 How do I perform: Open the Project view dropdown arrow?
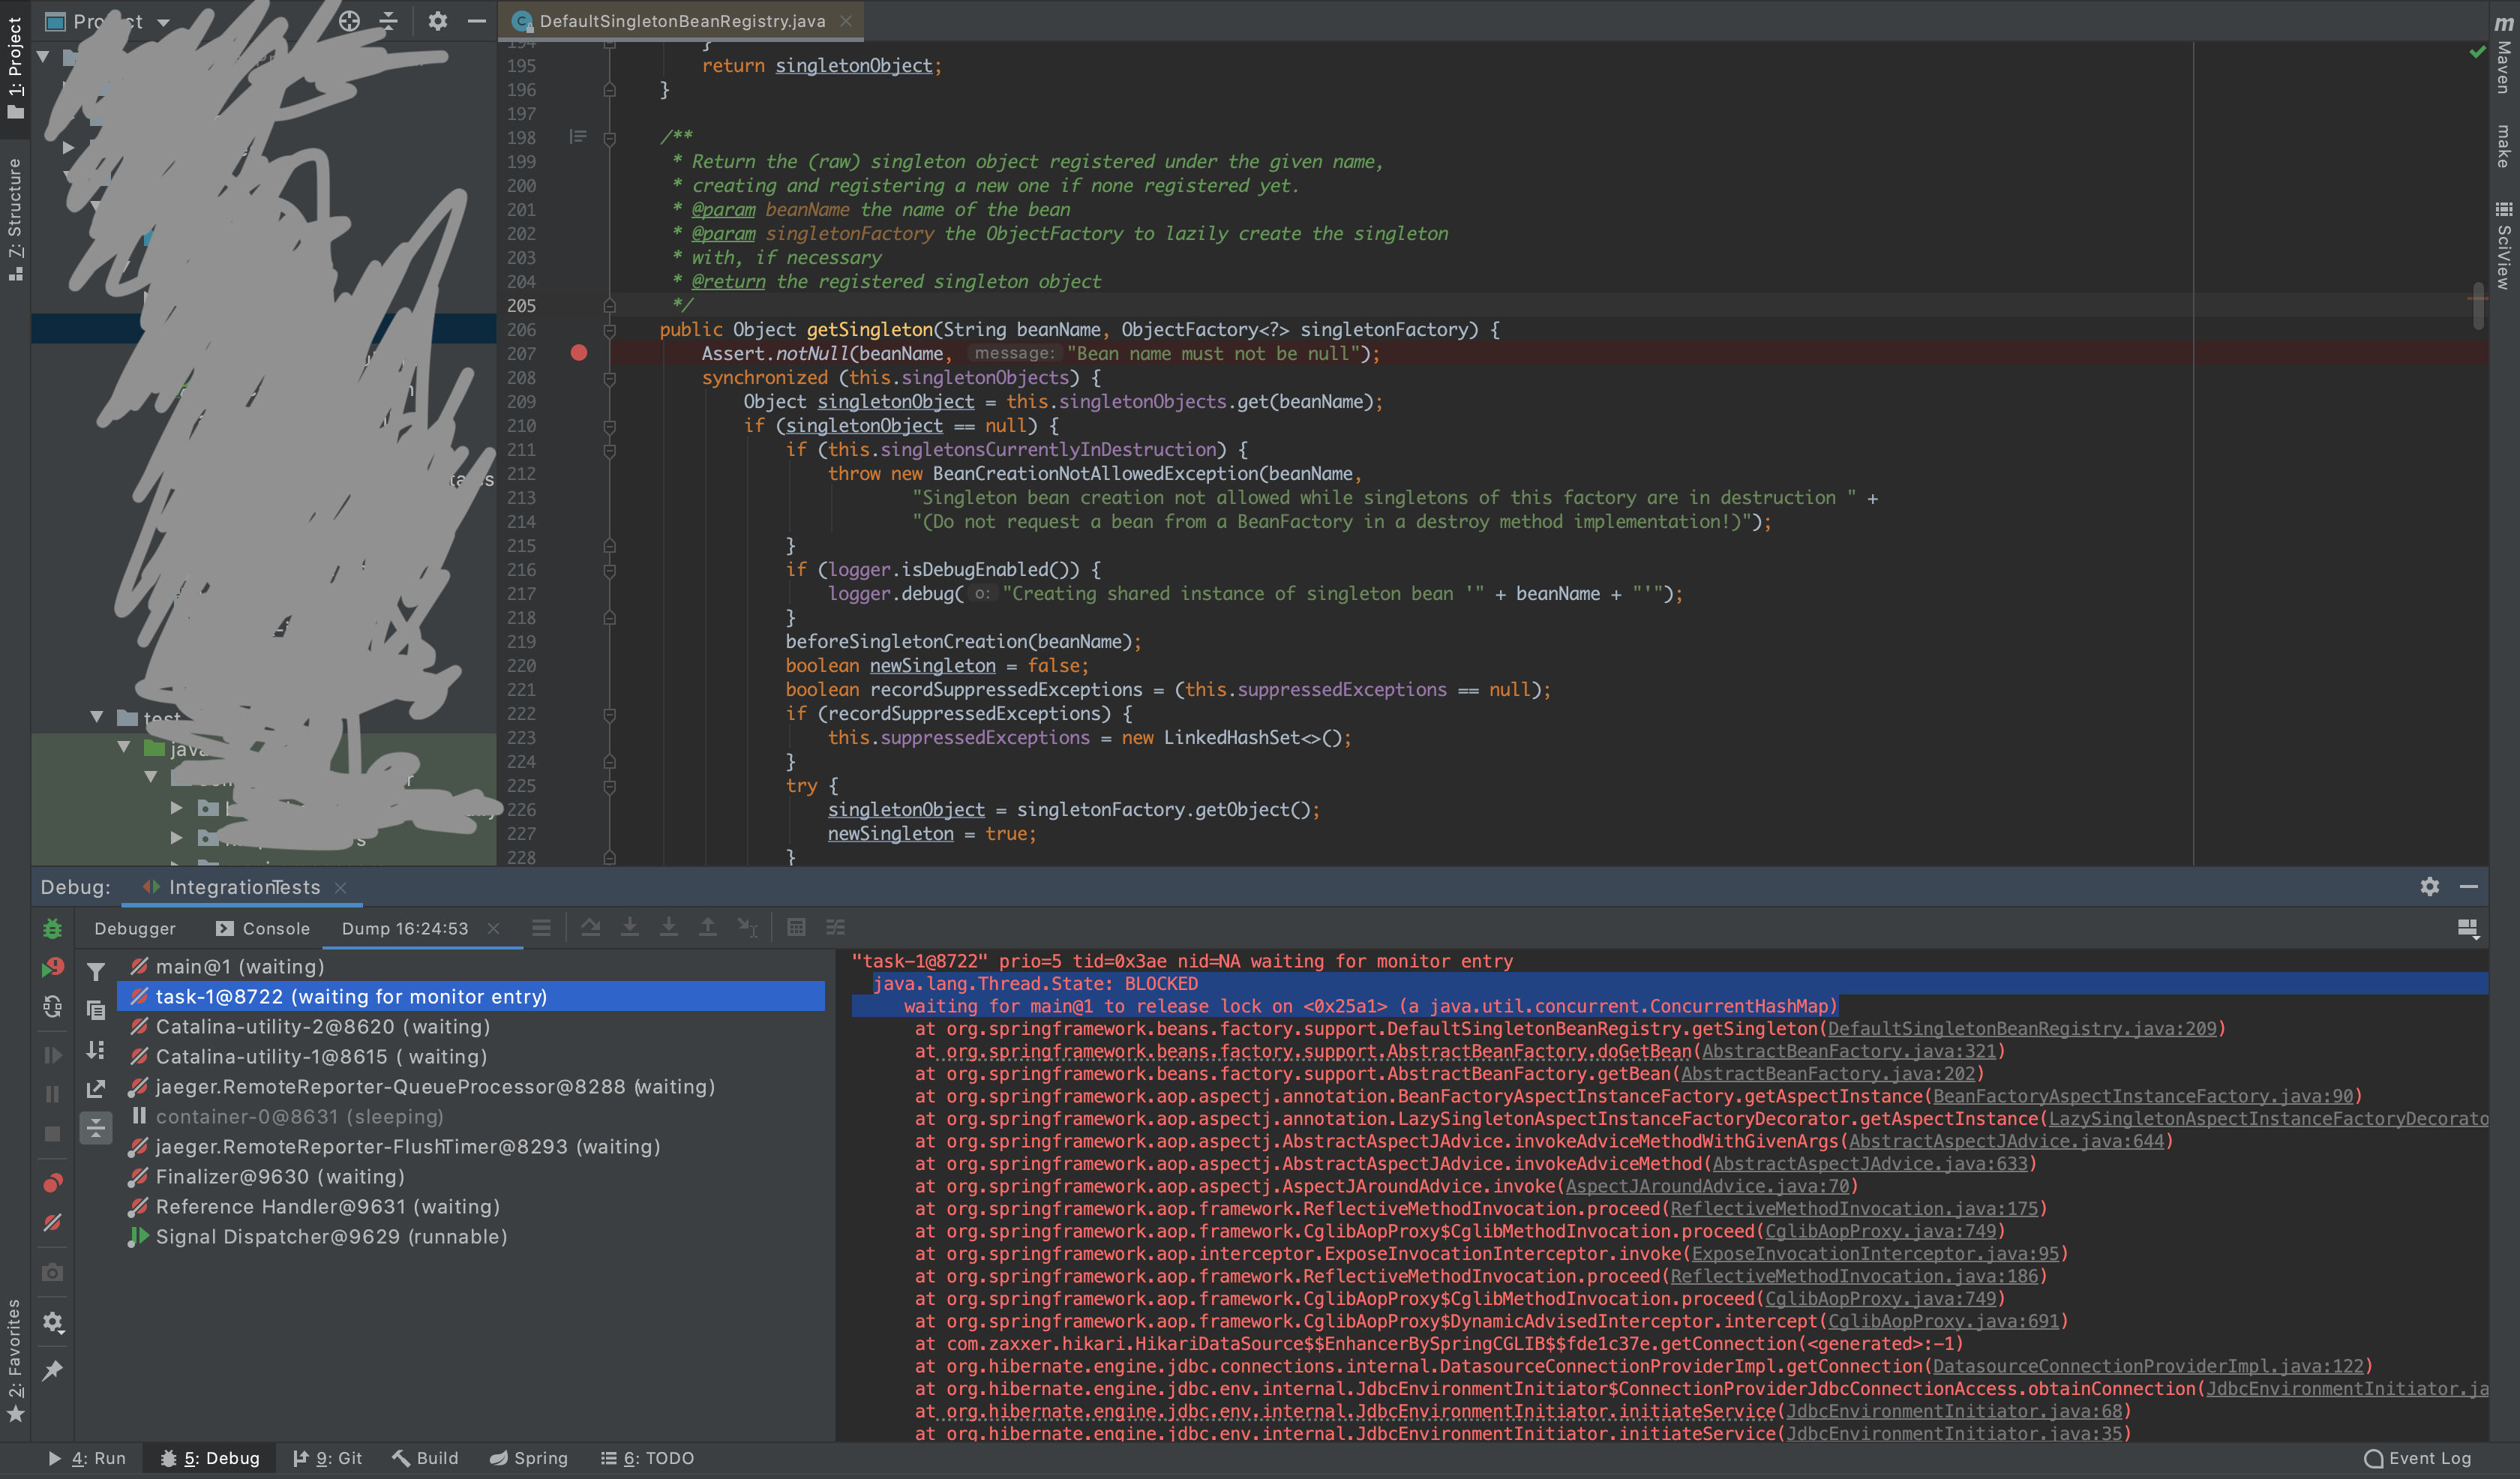pos(163,22)
